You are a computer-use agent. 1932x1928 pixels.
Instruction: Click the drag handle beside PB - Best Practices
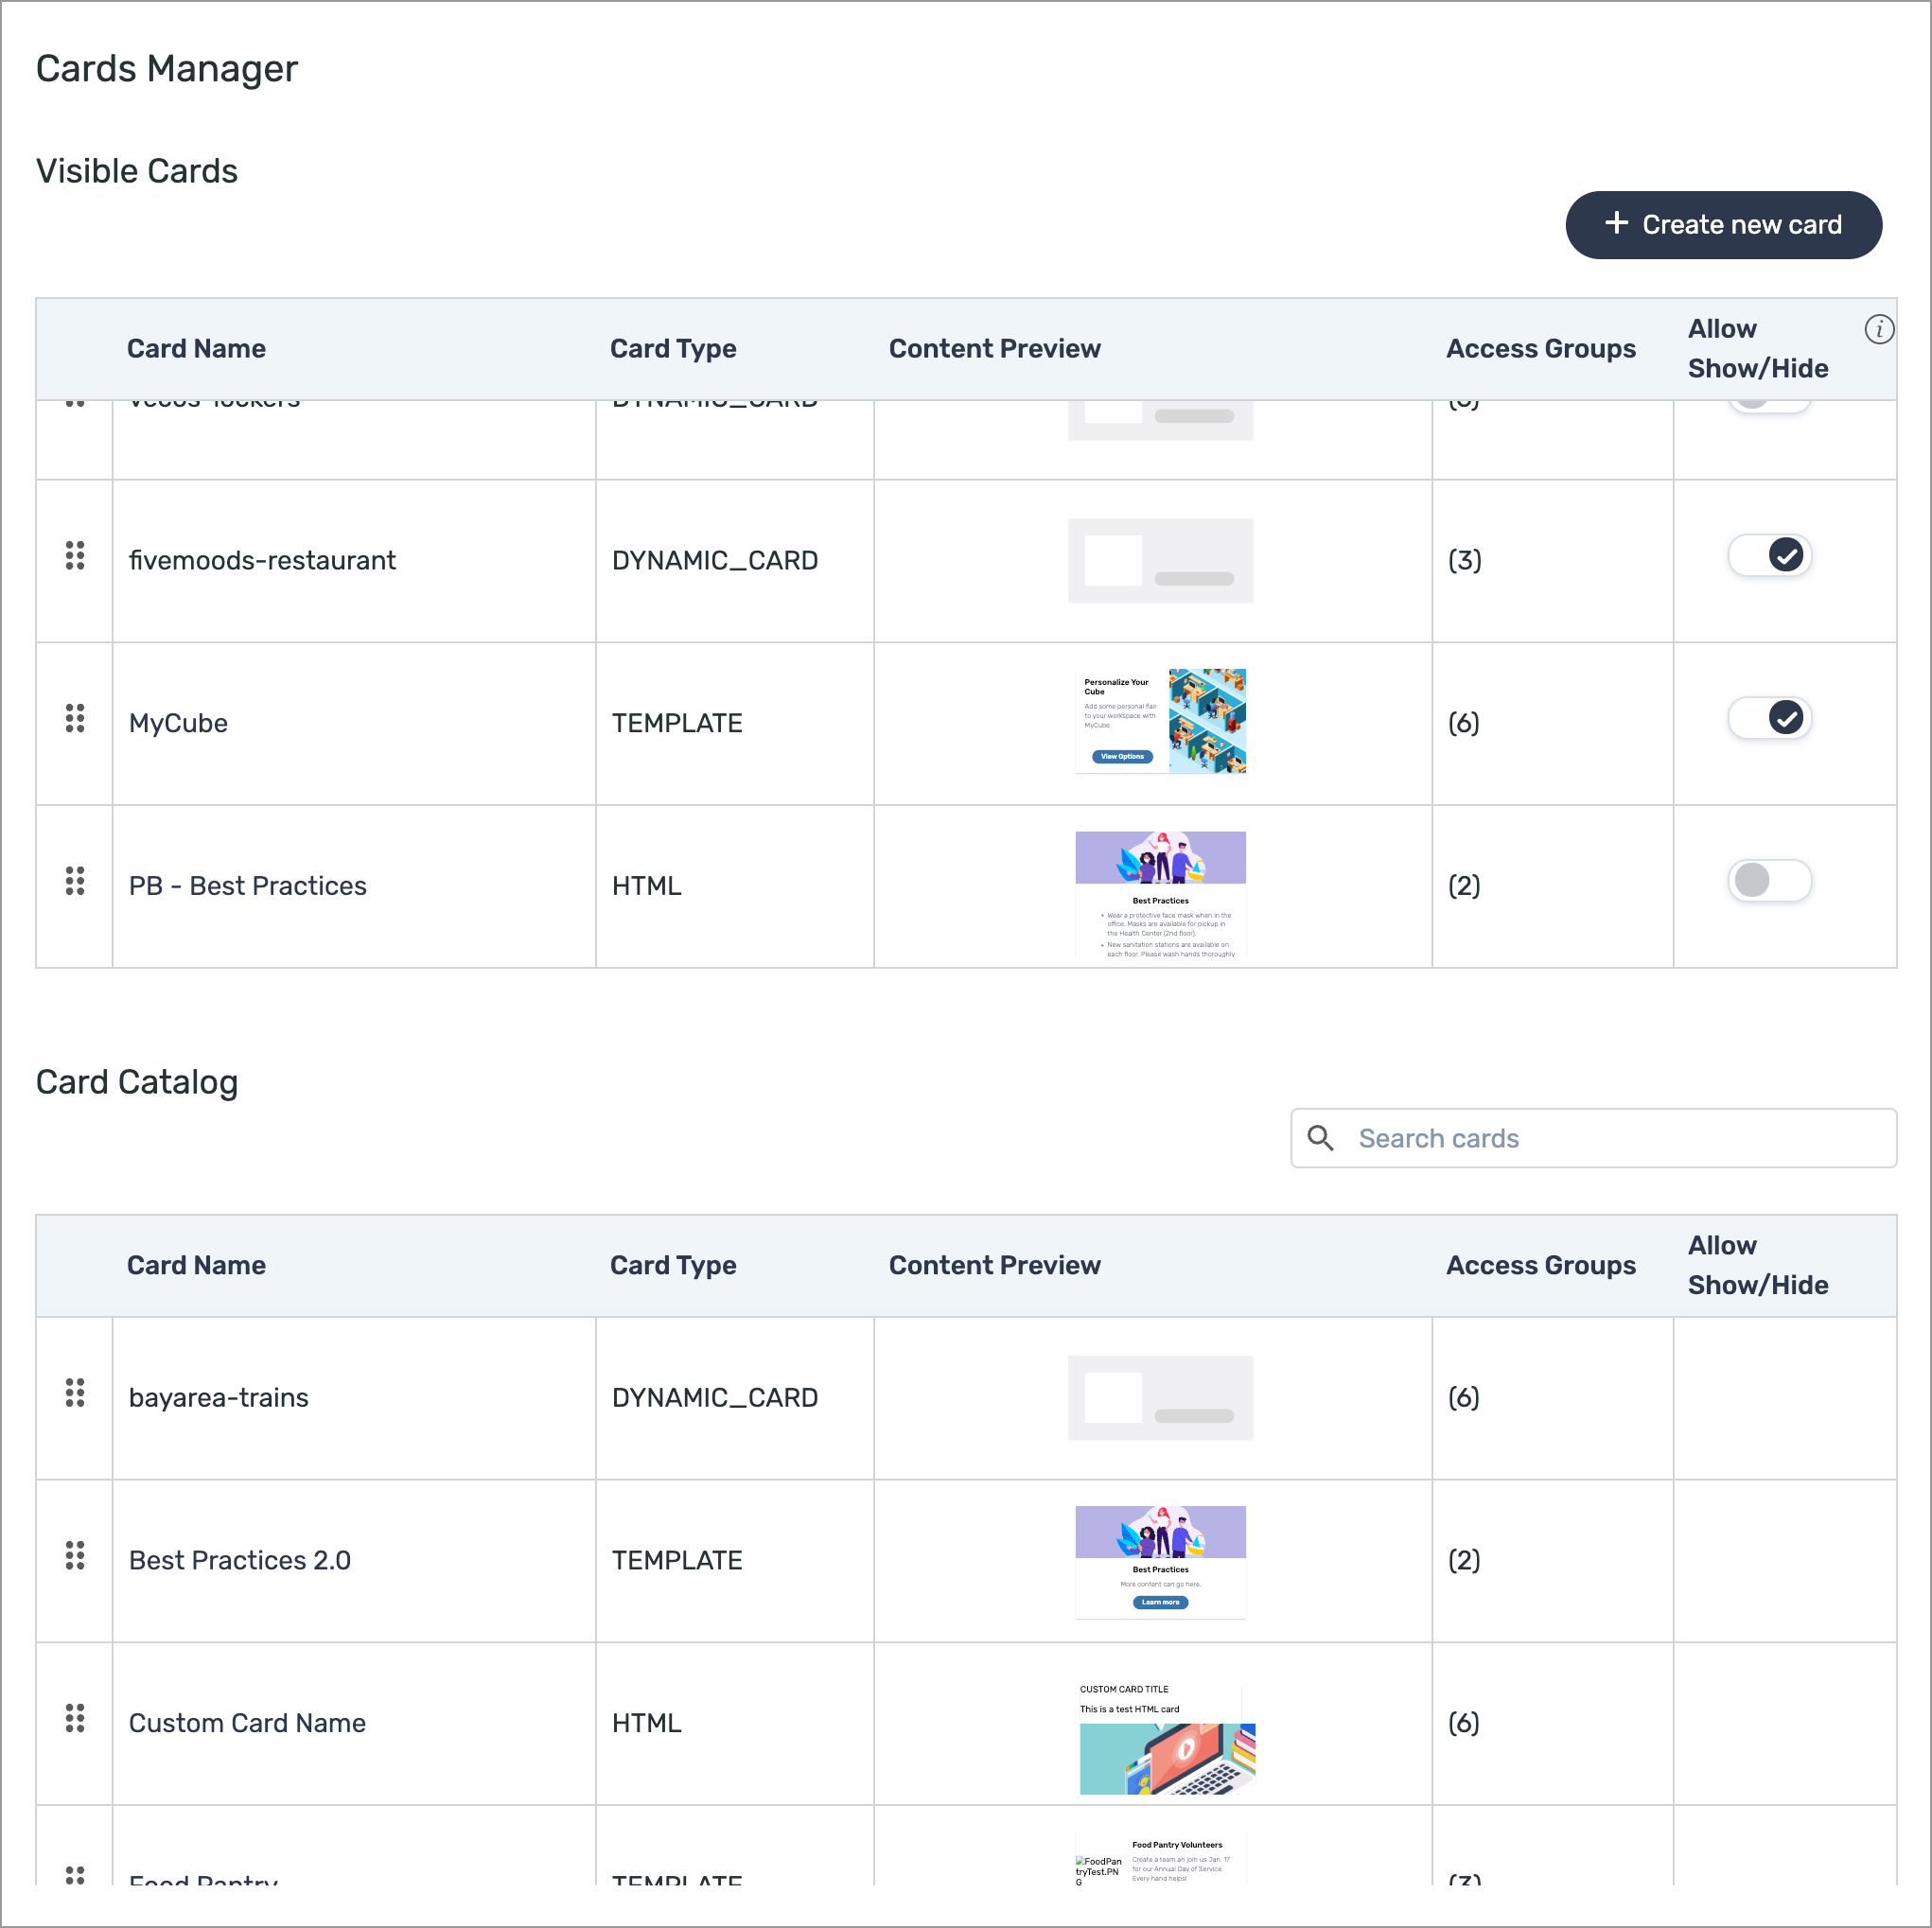[x=74, y=883]
